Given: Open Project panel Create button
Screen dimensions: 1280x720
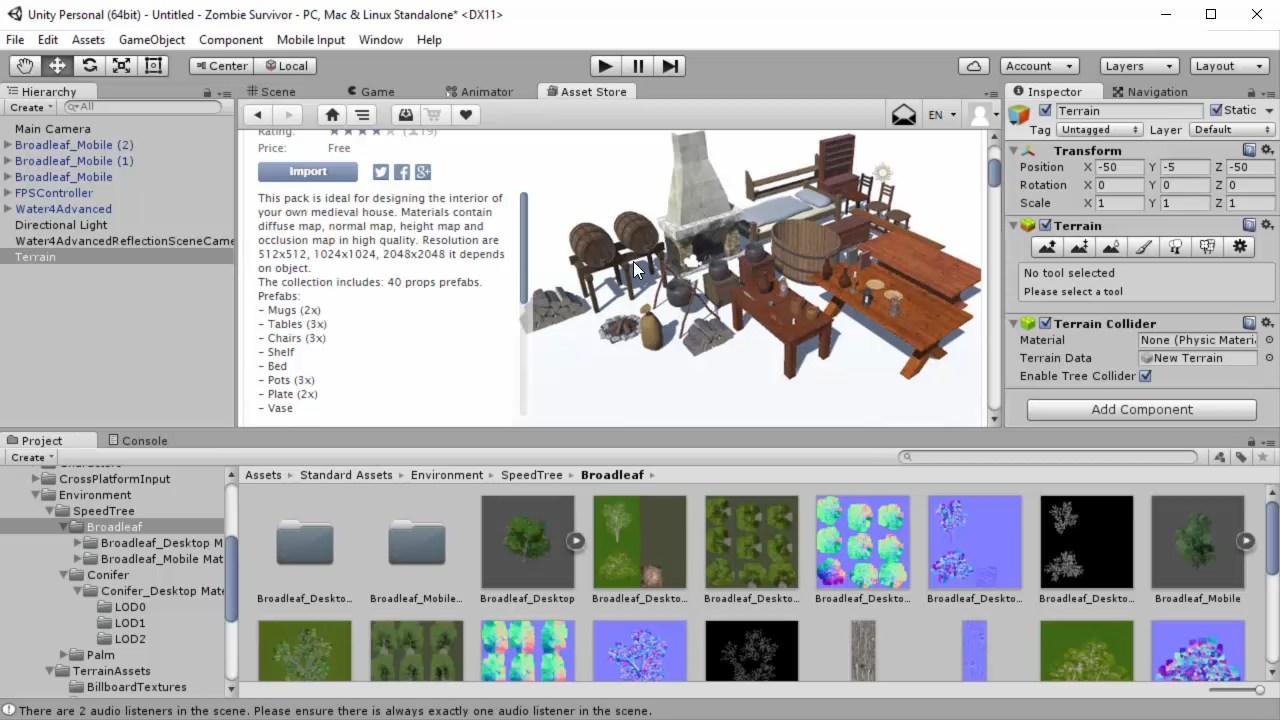Looking at the screenshot, I should click(31, 458).
